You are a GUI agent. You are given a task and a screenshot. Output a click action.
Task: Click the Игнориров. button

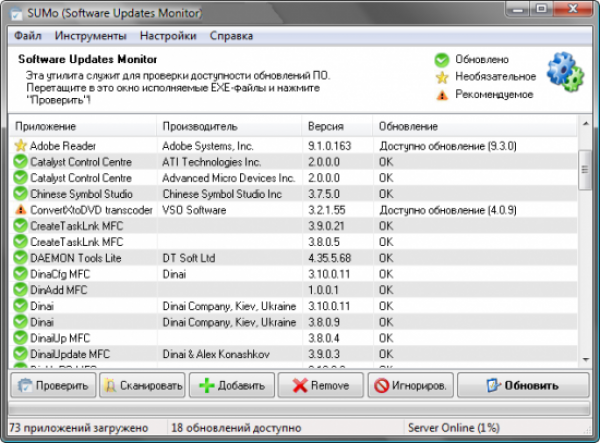click(411, 385)
